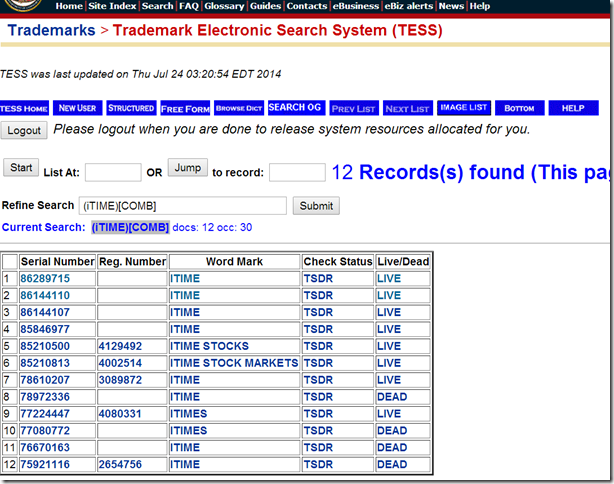
Task: Click the New User button
Action: (x=78, y=108)
